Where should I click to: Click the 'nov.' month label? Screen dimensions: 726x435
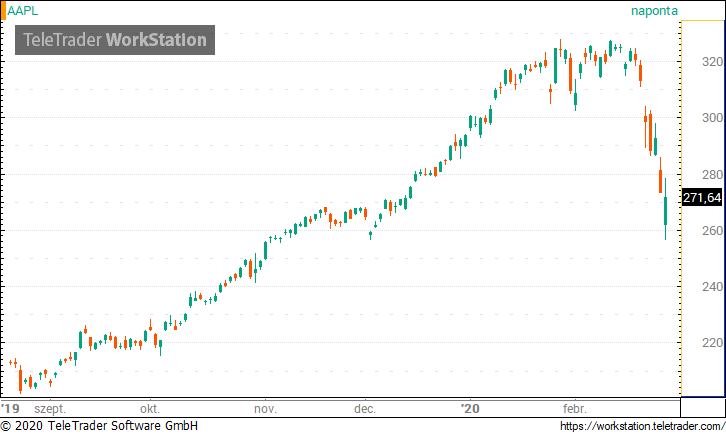coord(265,409)
